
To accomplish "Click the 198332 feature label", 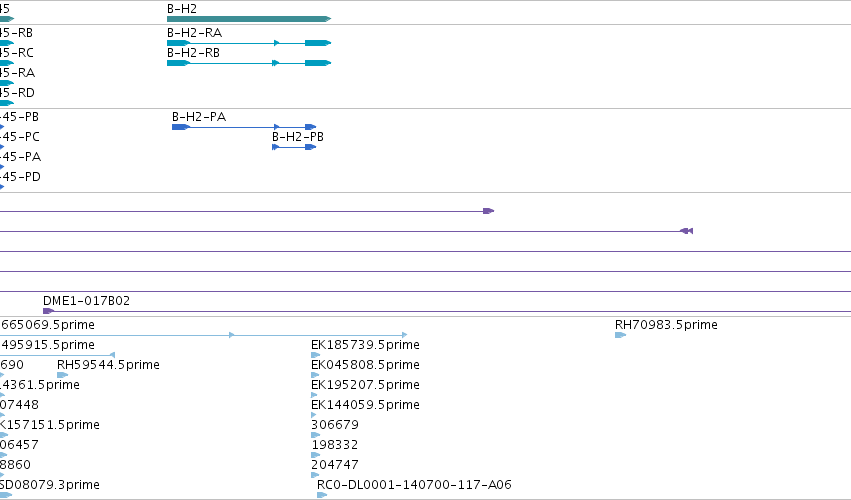I will click(334, 445).
